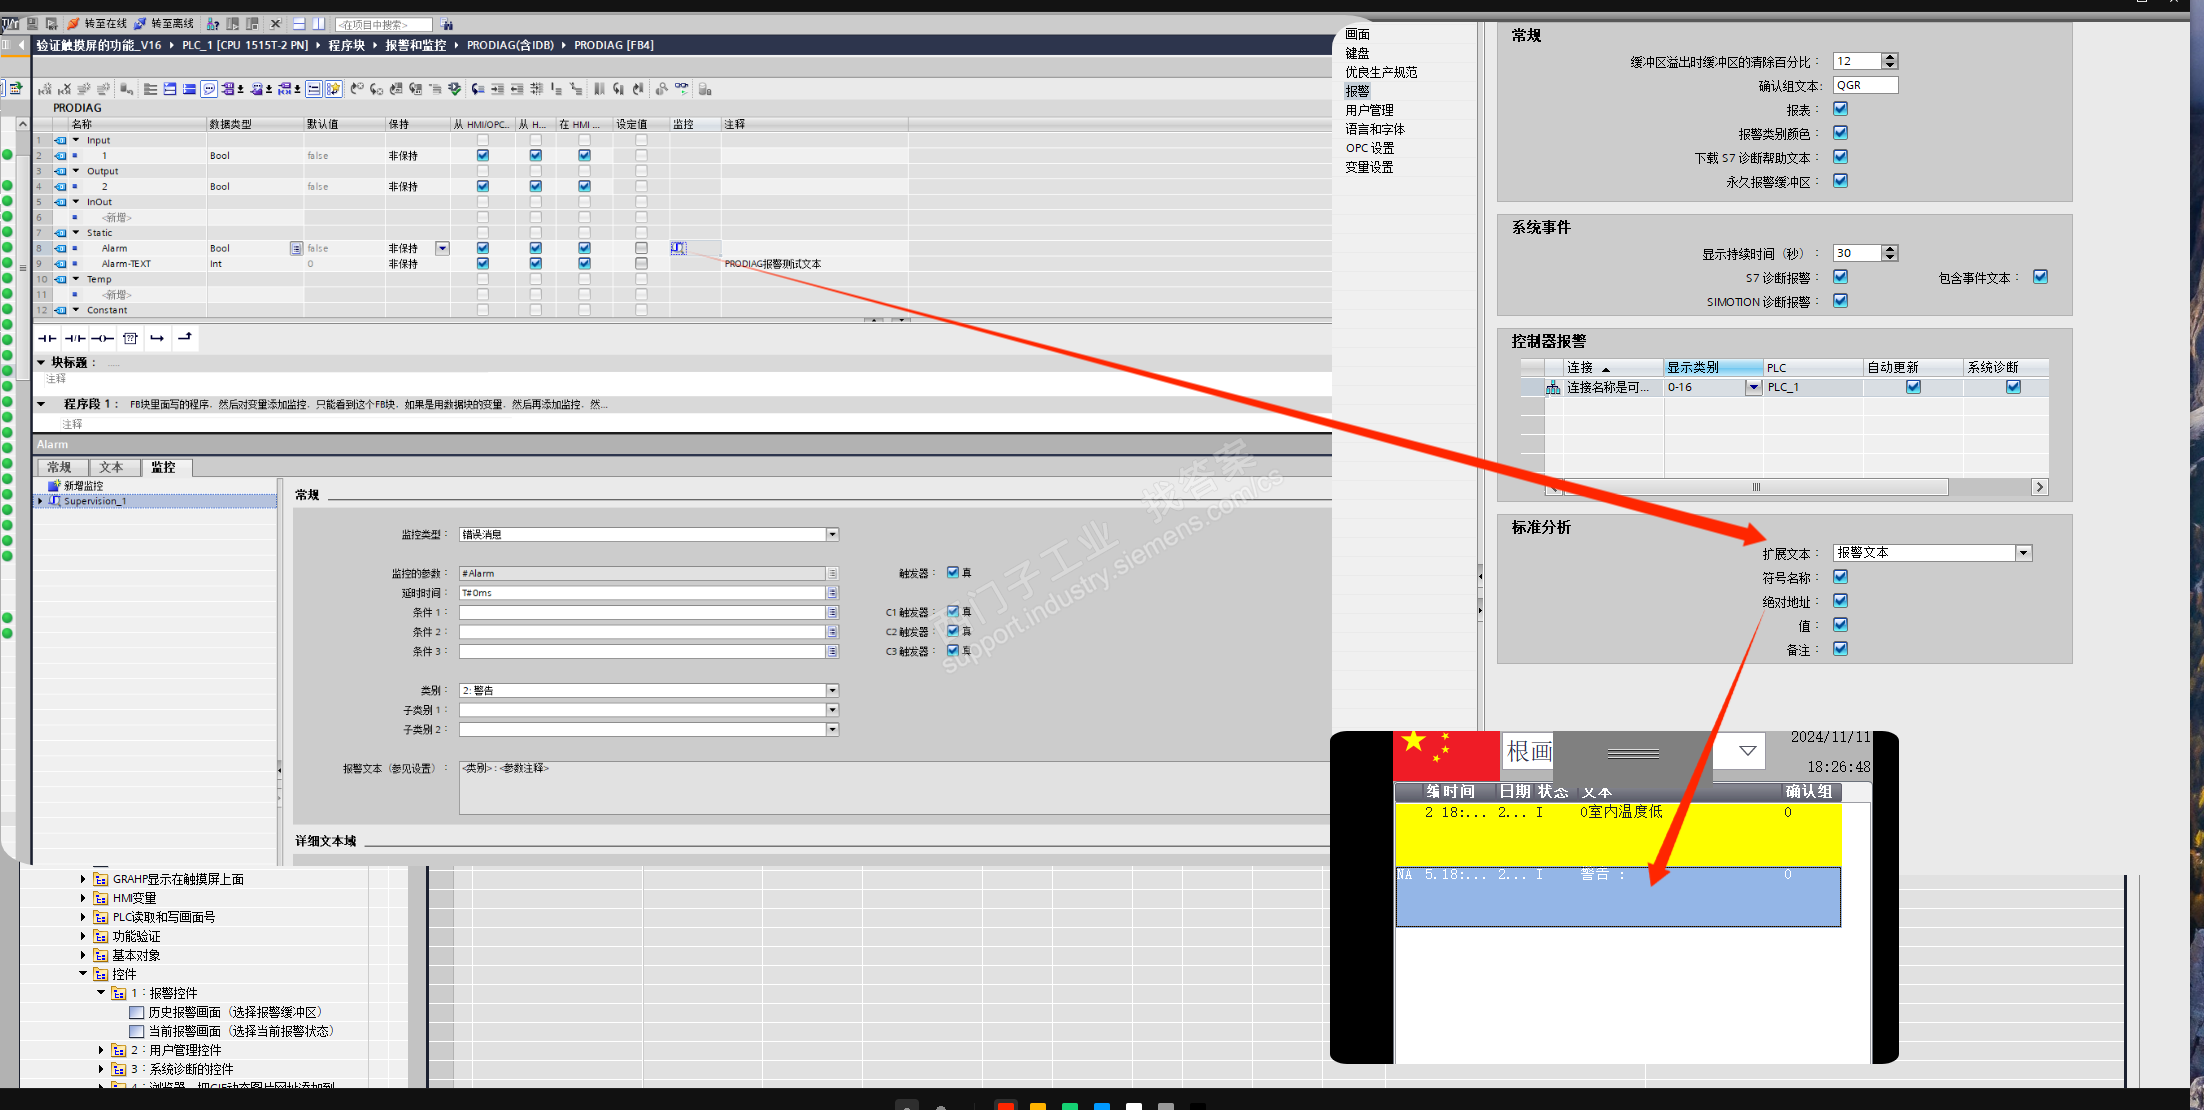Open the 监控类型 dropdown list
Screen dimensions: 2204x1110
(832, 535)
